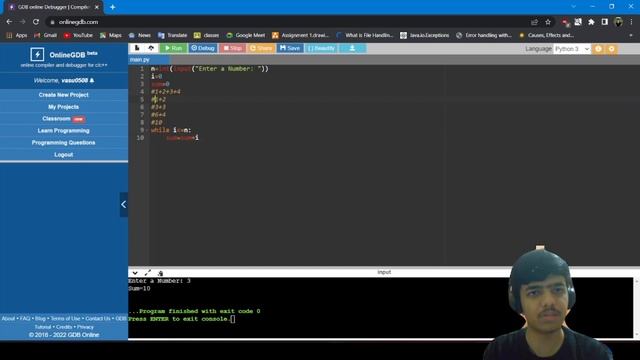Viewport: 640px width, 360px height.
Task: Click the About link in footer
Action: [x=9, y=318]
